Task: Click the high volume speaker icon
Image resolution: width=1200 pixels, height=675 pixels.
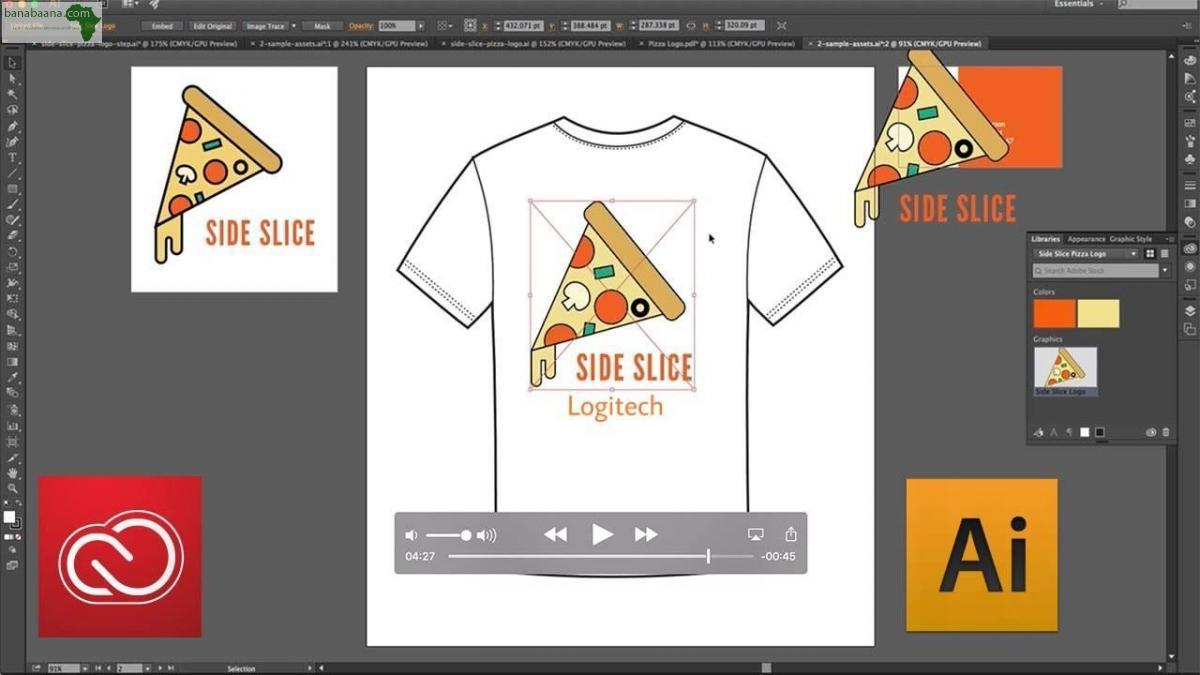Action: (487, 536)
